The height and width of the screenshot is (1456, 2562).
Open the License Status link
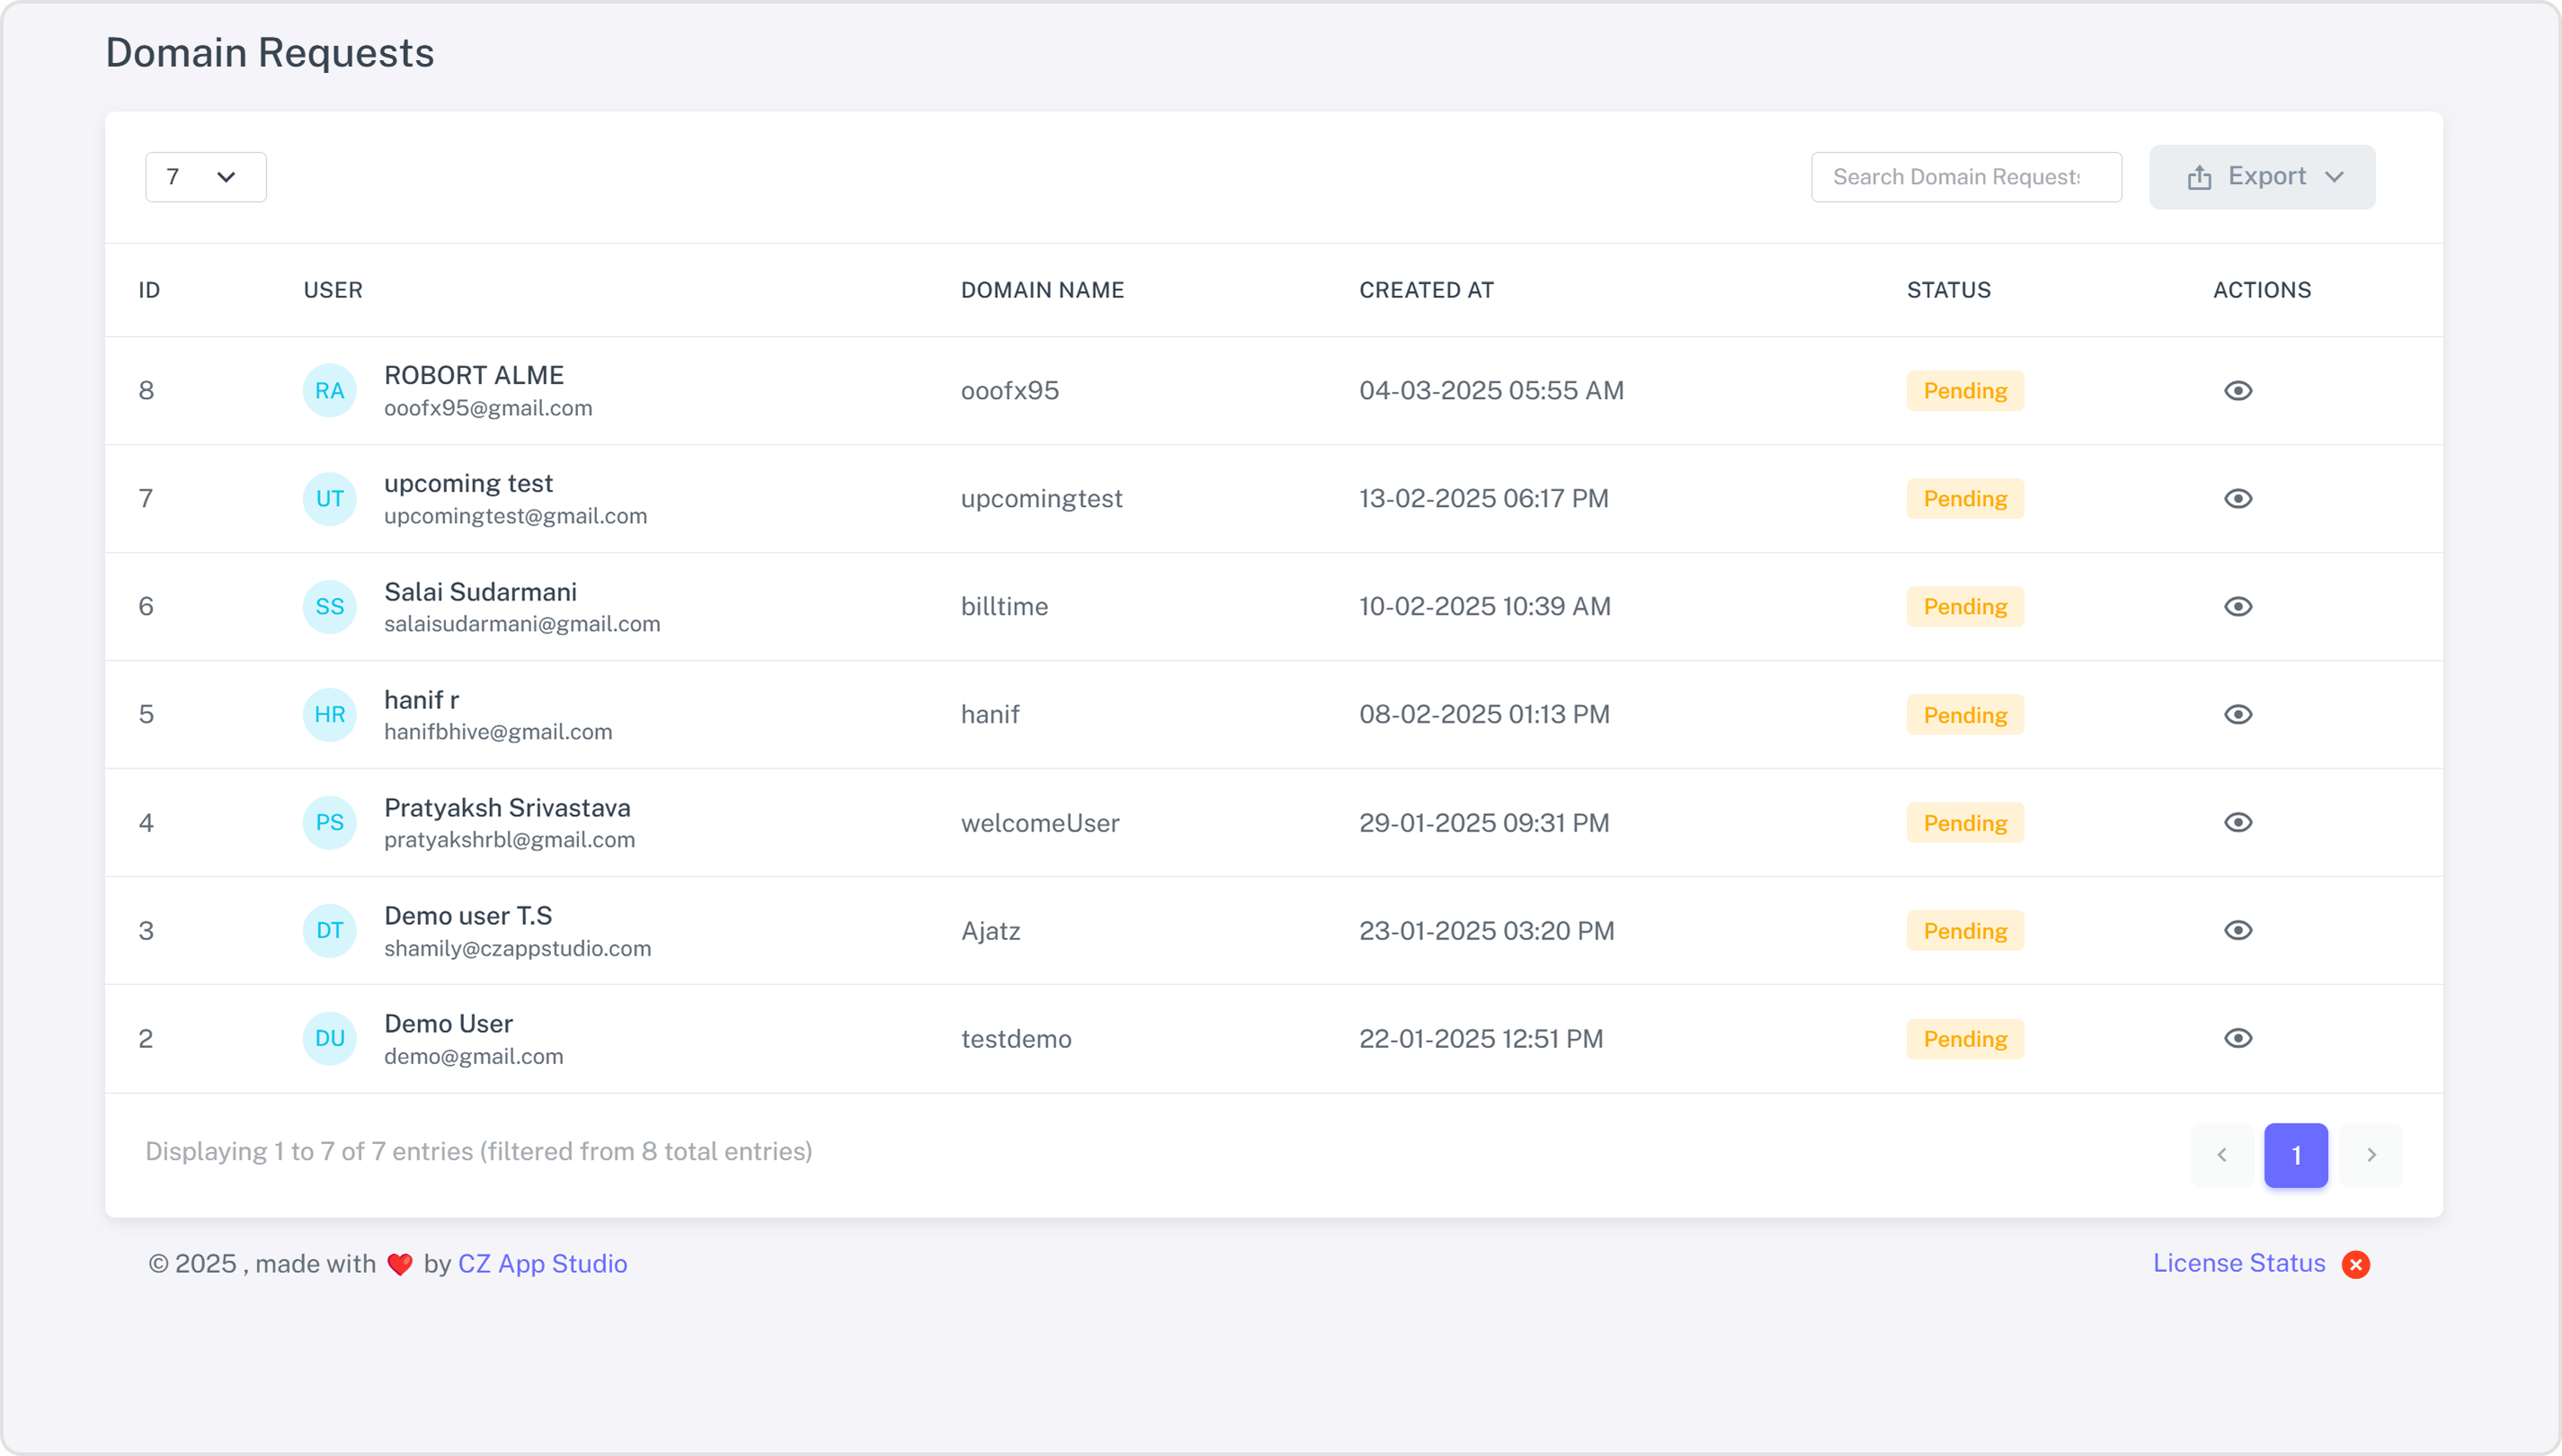(x=2239, y=1264)
